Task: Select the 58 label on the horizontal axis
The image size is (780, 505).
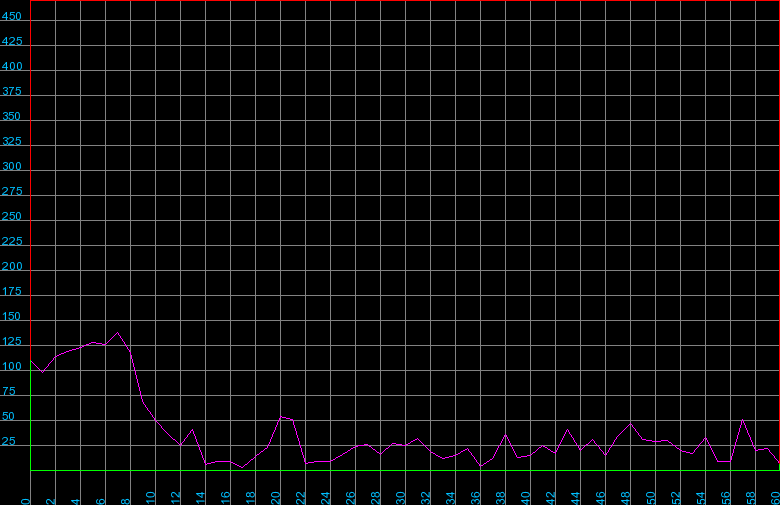Action: click(751, 498)
